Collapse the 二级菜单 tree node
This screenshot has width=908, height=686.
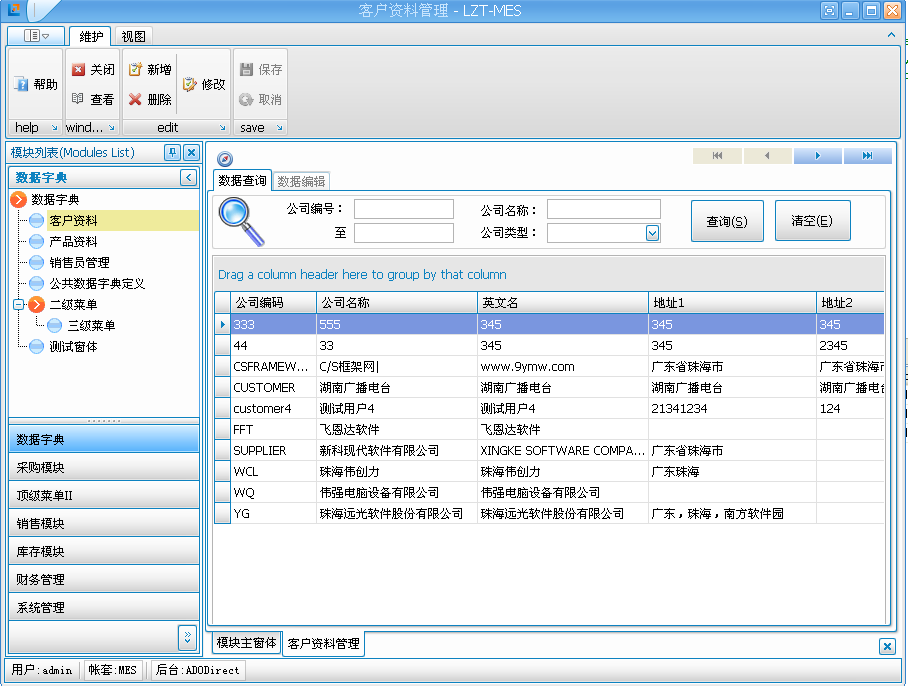(x=19, y=304)
